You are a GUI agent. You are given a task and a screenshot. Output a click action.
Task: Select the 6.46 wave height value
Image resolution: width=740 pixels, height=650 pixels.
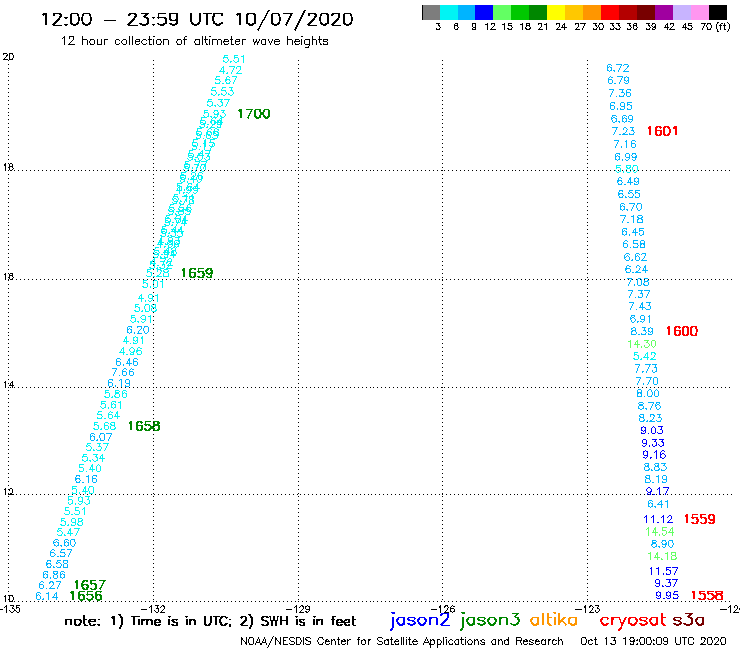[x=127, y=362]
